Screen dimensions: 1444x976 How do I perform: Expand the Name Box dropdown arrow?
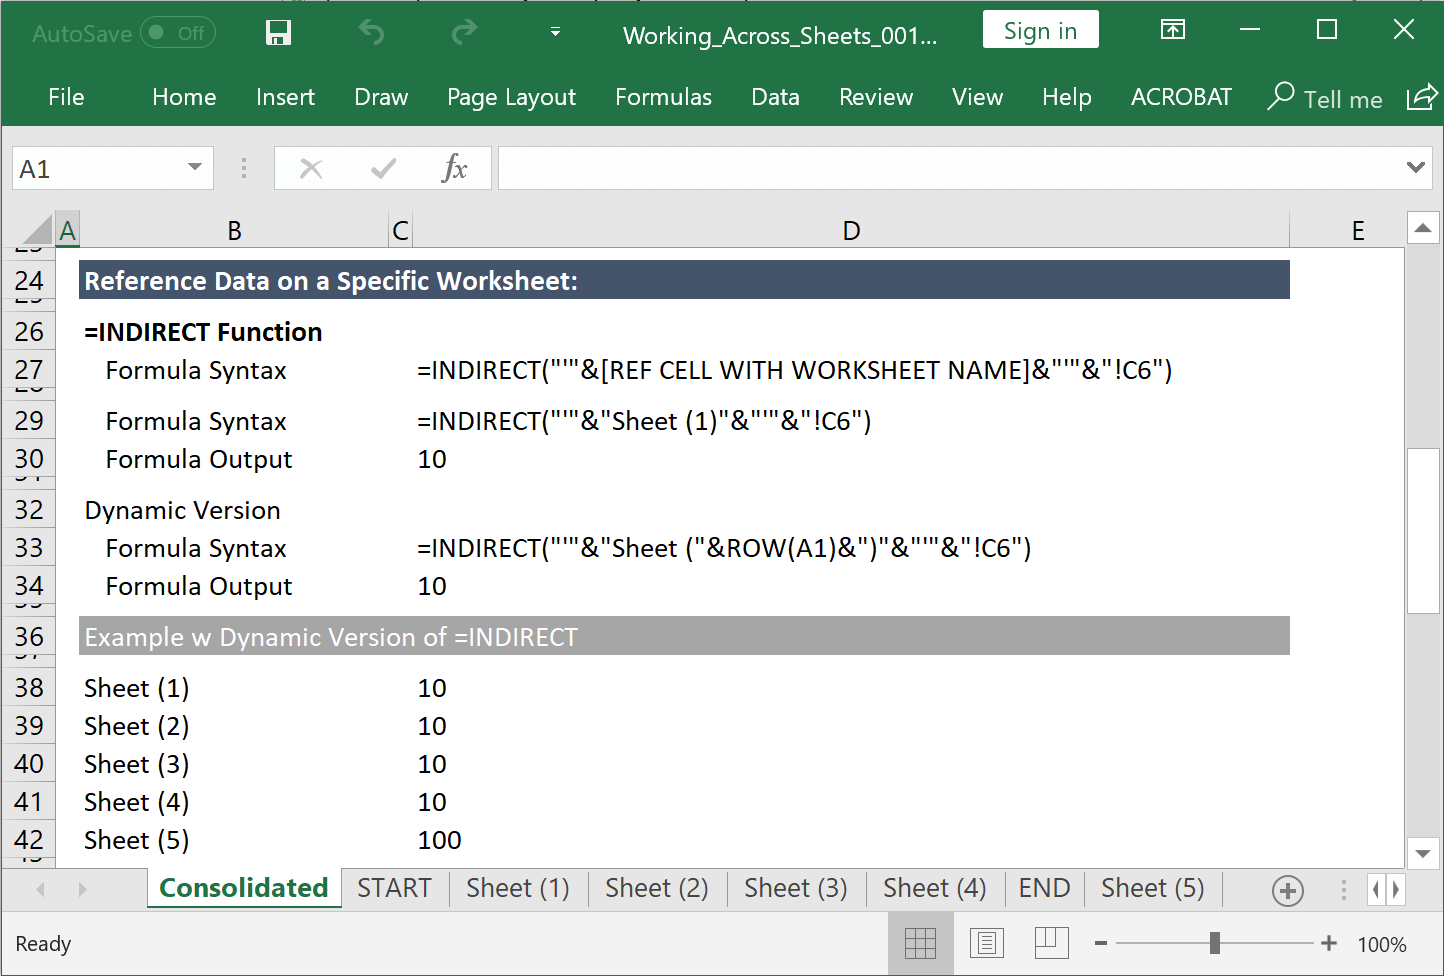click(x=195, y=167)
